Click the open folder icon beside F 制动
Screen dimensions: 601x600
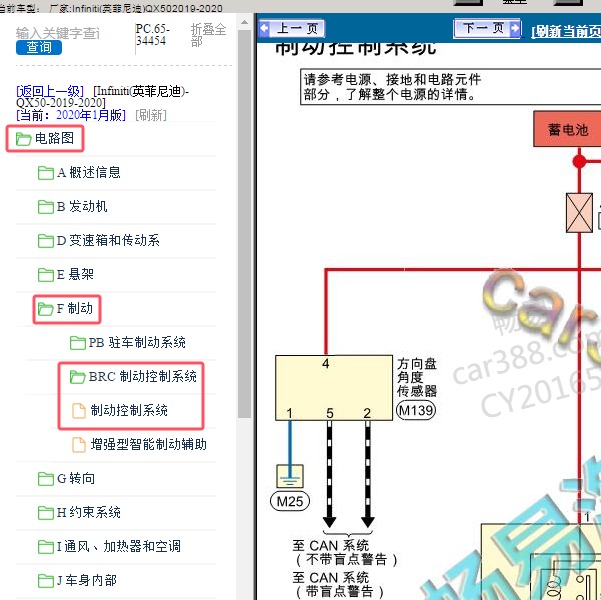point(45,309)
